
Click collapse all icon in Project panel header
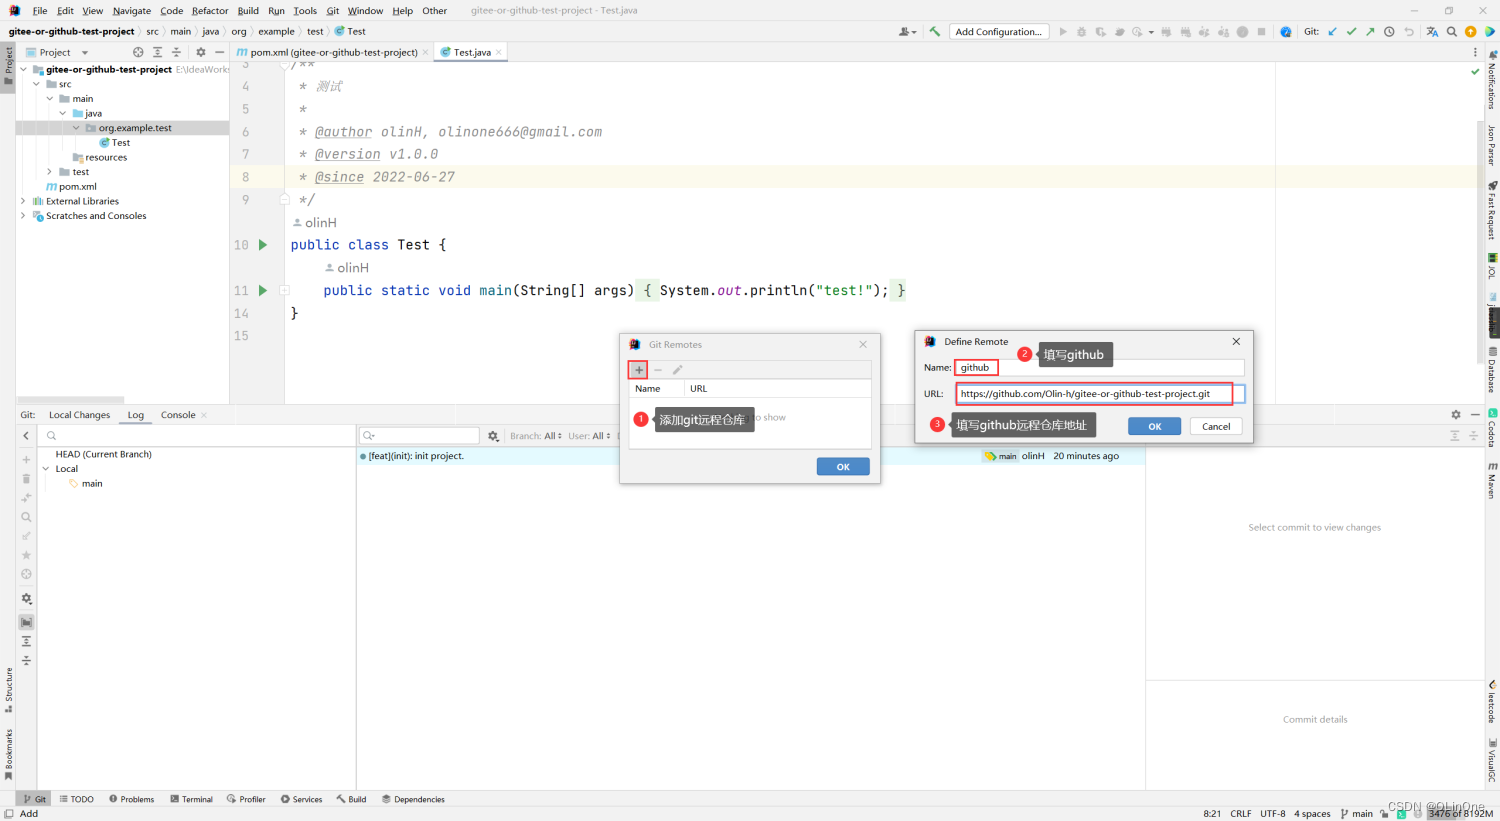[x=176, y=52]
